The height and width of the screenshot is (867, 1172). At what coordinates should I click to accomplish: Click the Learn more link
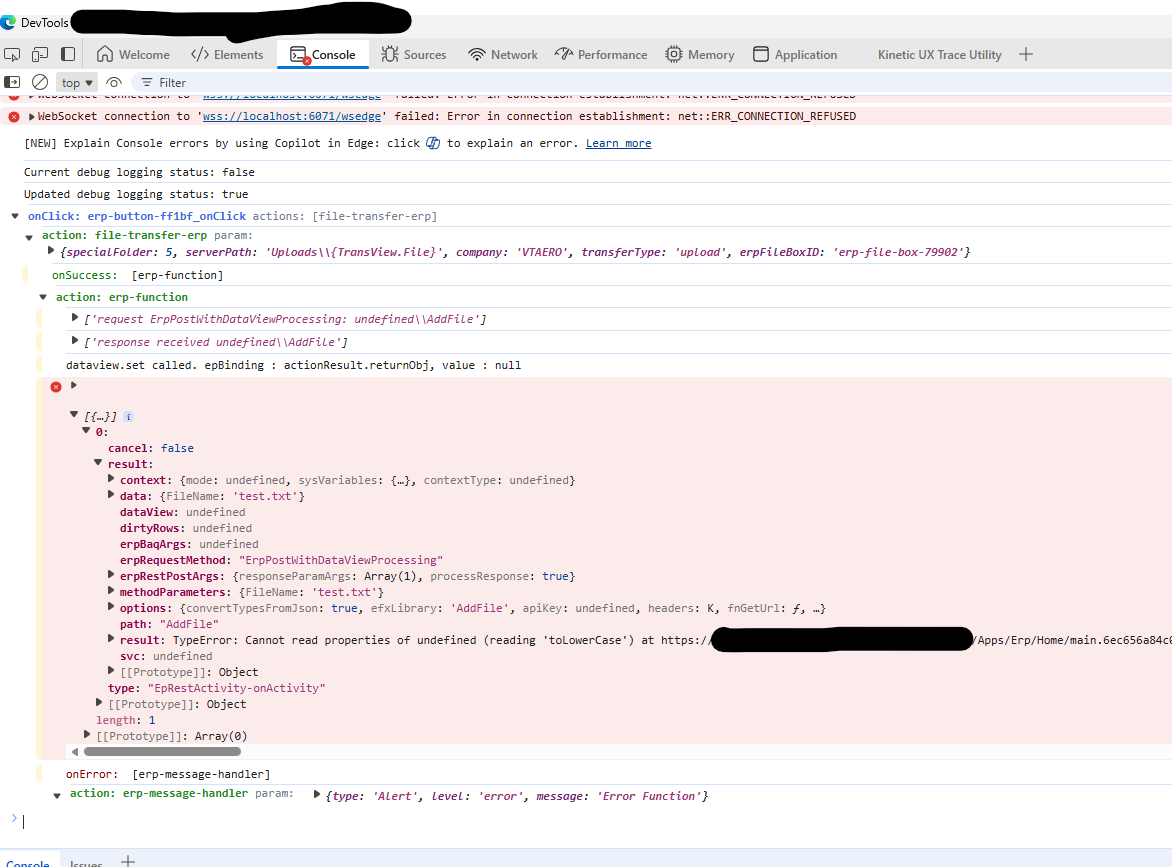[618, 143]
